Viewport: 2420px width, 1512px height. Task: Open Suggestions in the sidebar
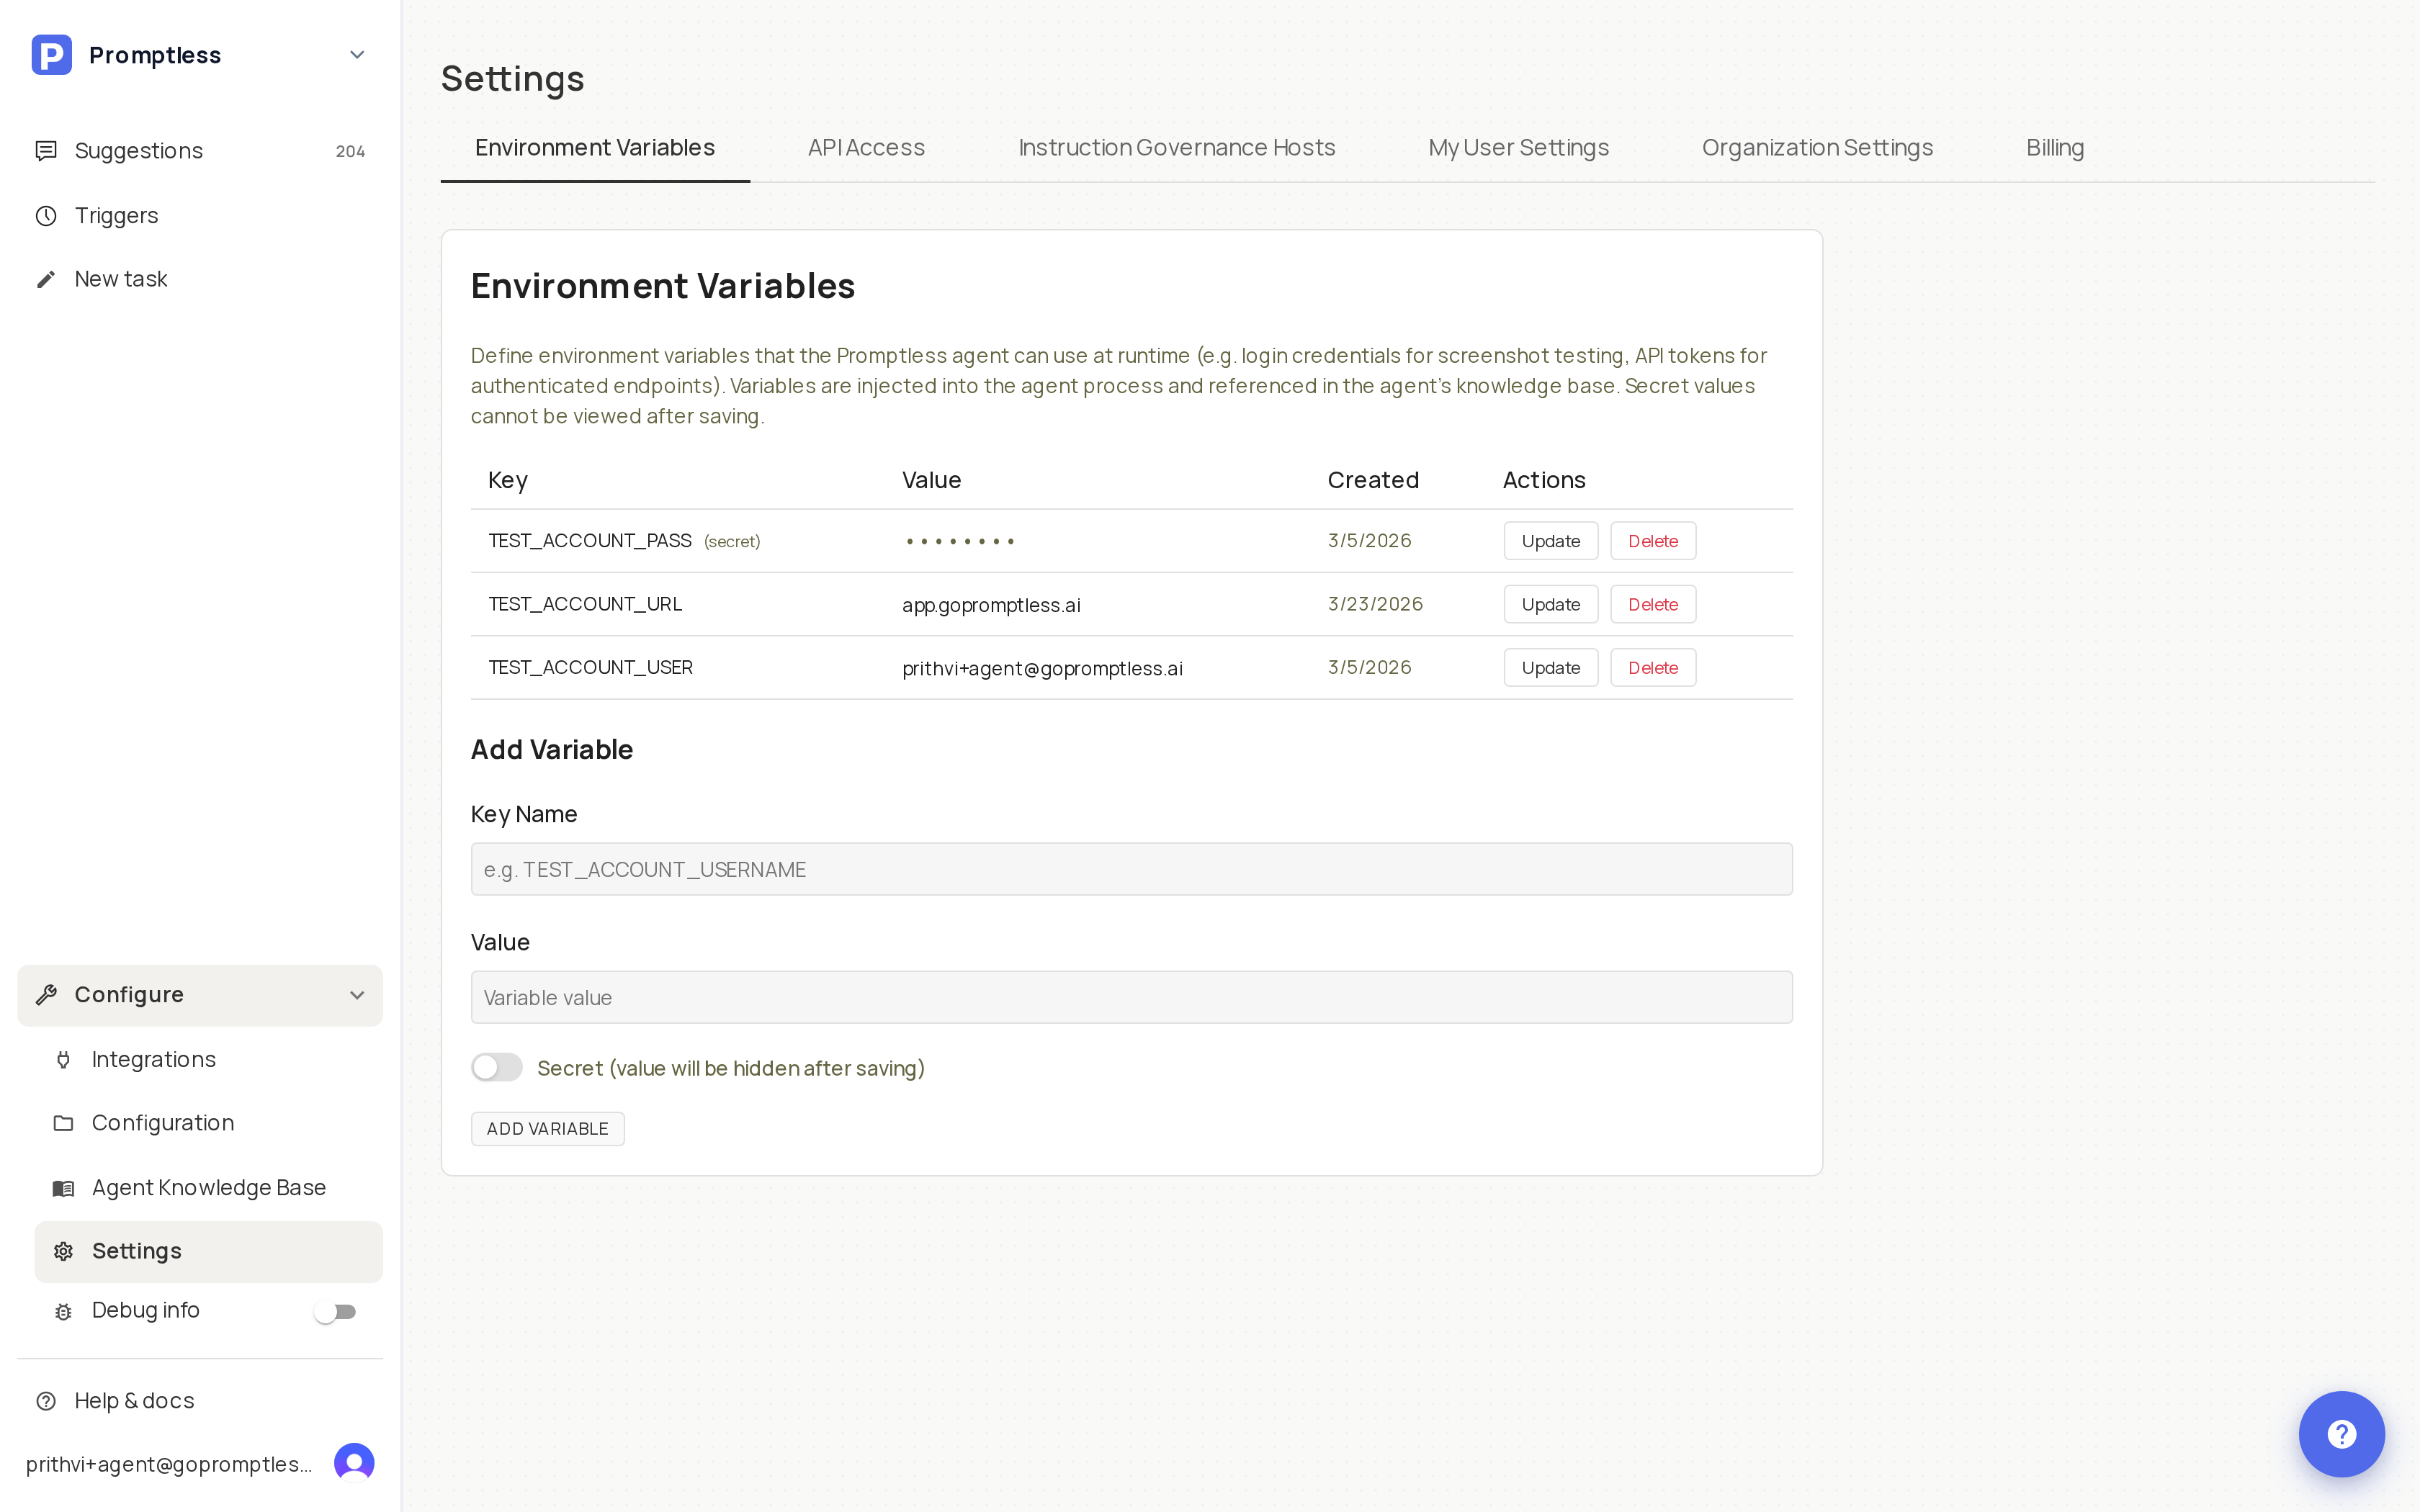tap(200, 151)
